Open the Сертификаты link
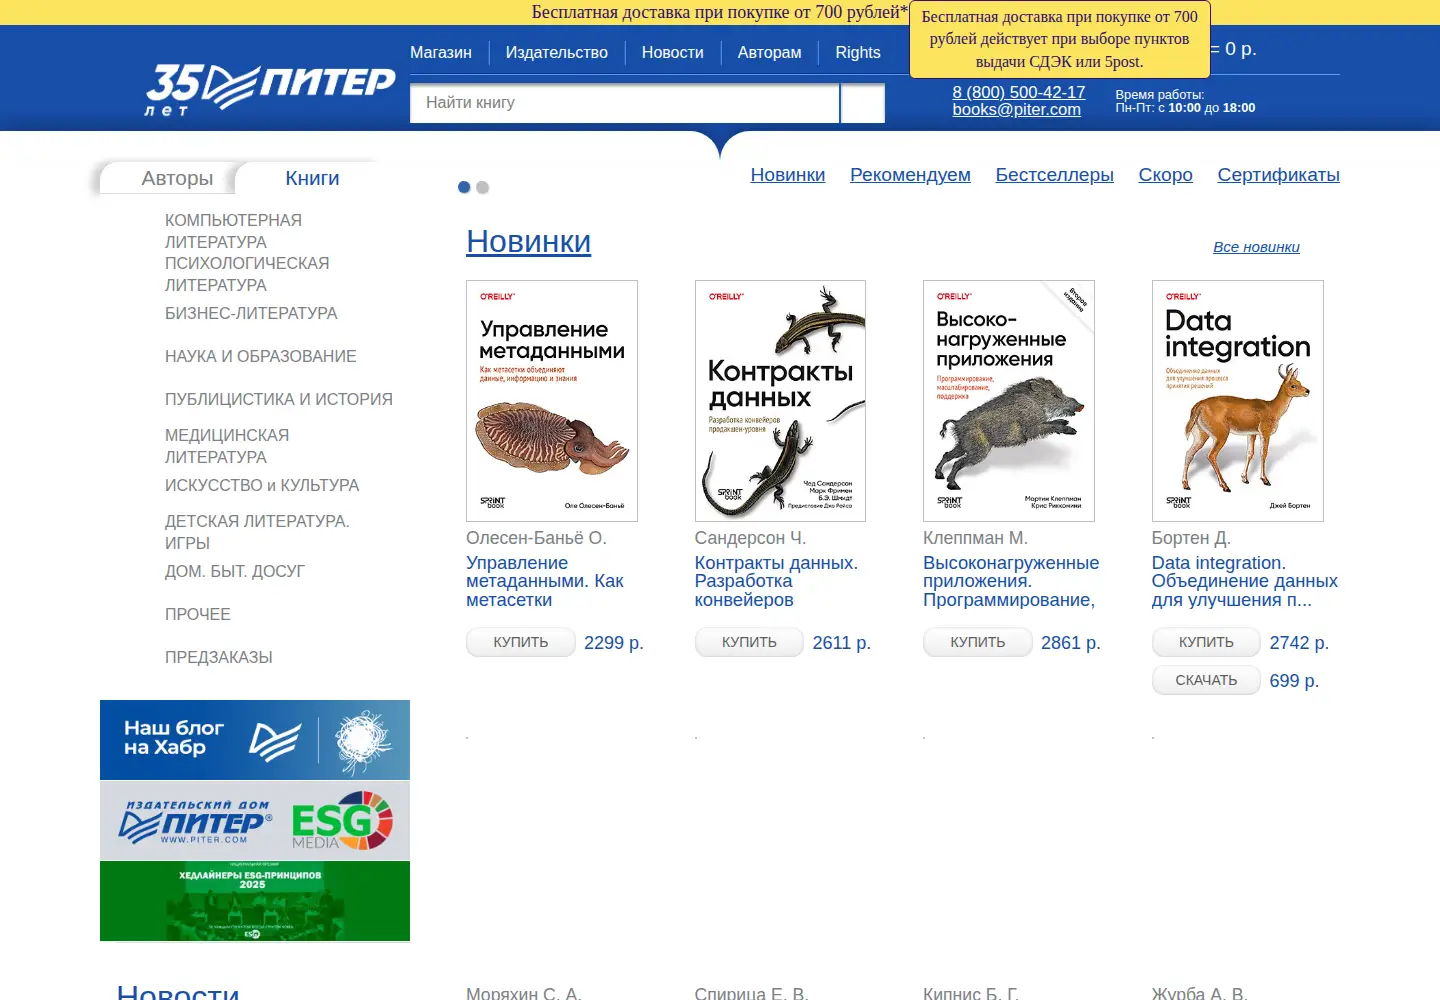Screen dimensions: 1440x1000 [x=1278, y=175]
